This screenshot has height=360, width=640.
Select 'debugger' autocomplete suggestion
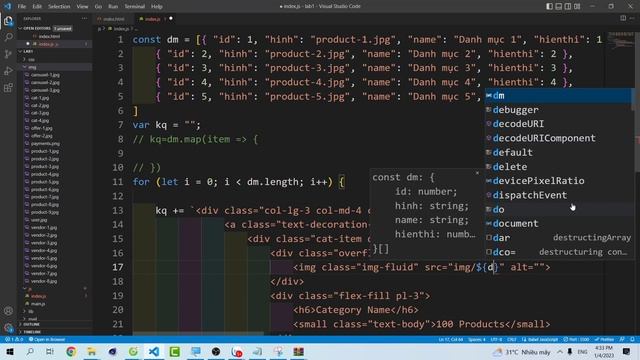click(x=558, y=110)
